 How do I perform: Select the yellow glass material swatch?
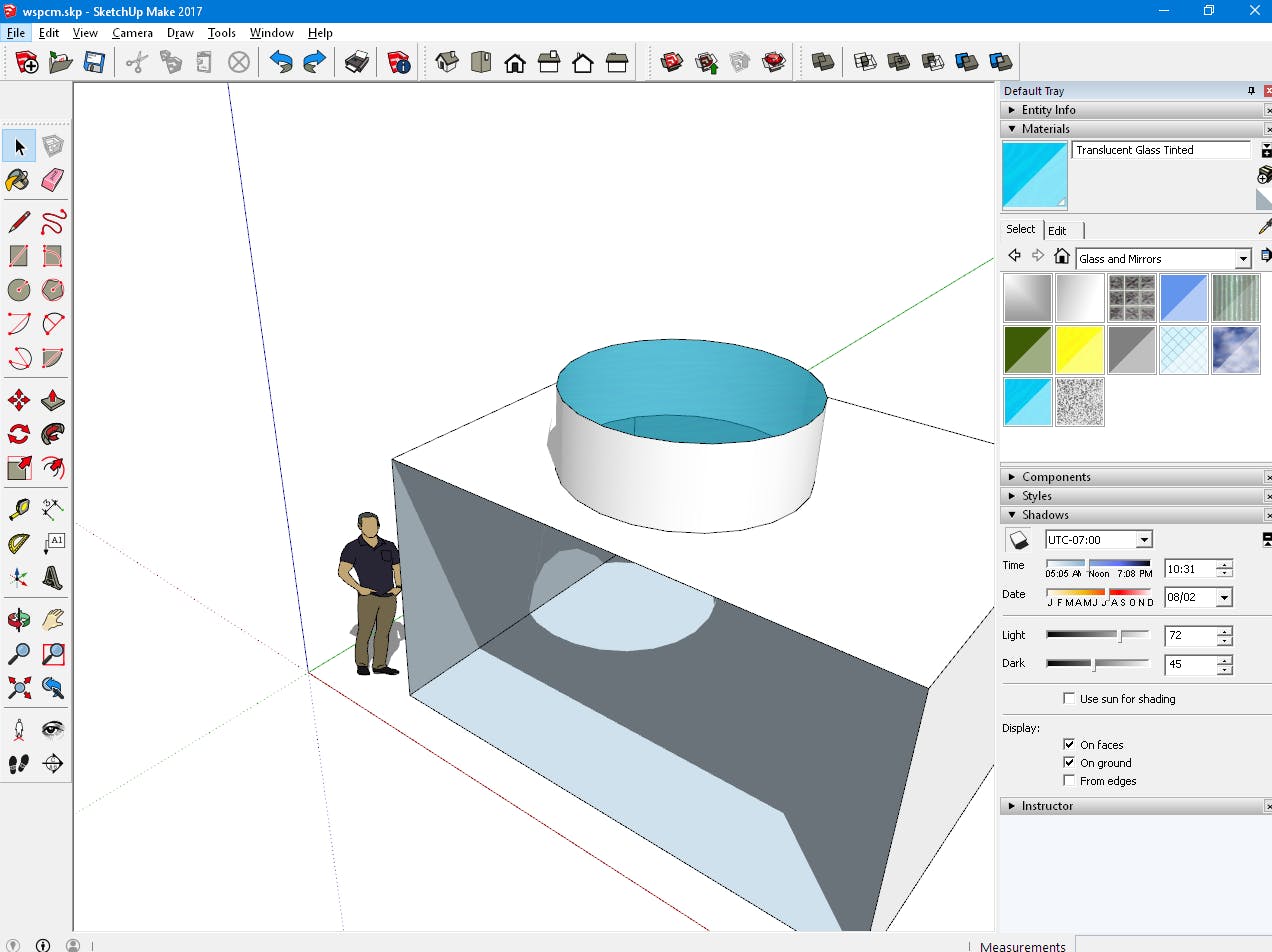[x=1080, y=350]
